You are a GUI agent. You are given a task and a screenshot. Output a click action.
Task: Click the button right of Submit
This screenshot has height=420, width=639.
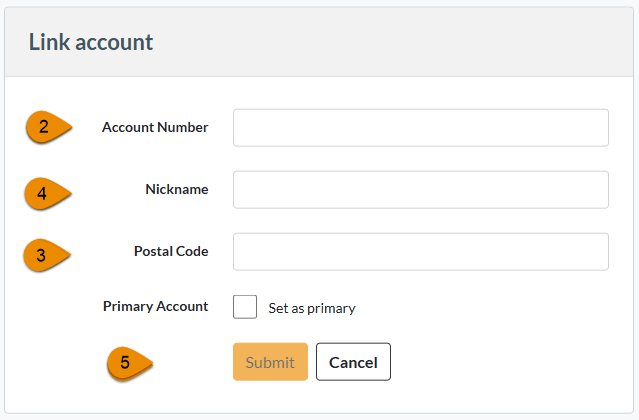[353, 362]
